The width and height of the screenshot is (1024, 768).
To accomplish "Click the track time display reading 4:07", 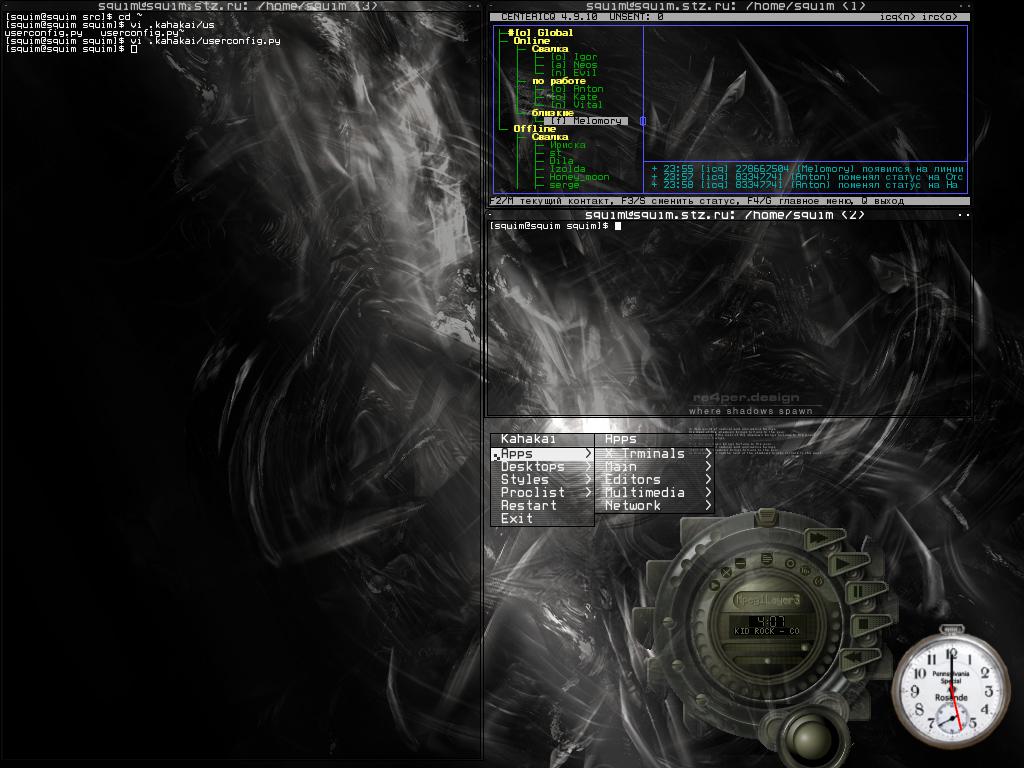I will 768,620.
